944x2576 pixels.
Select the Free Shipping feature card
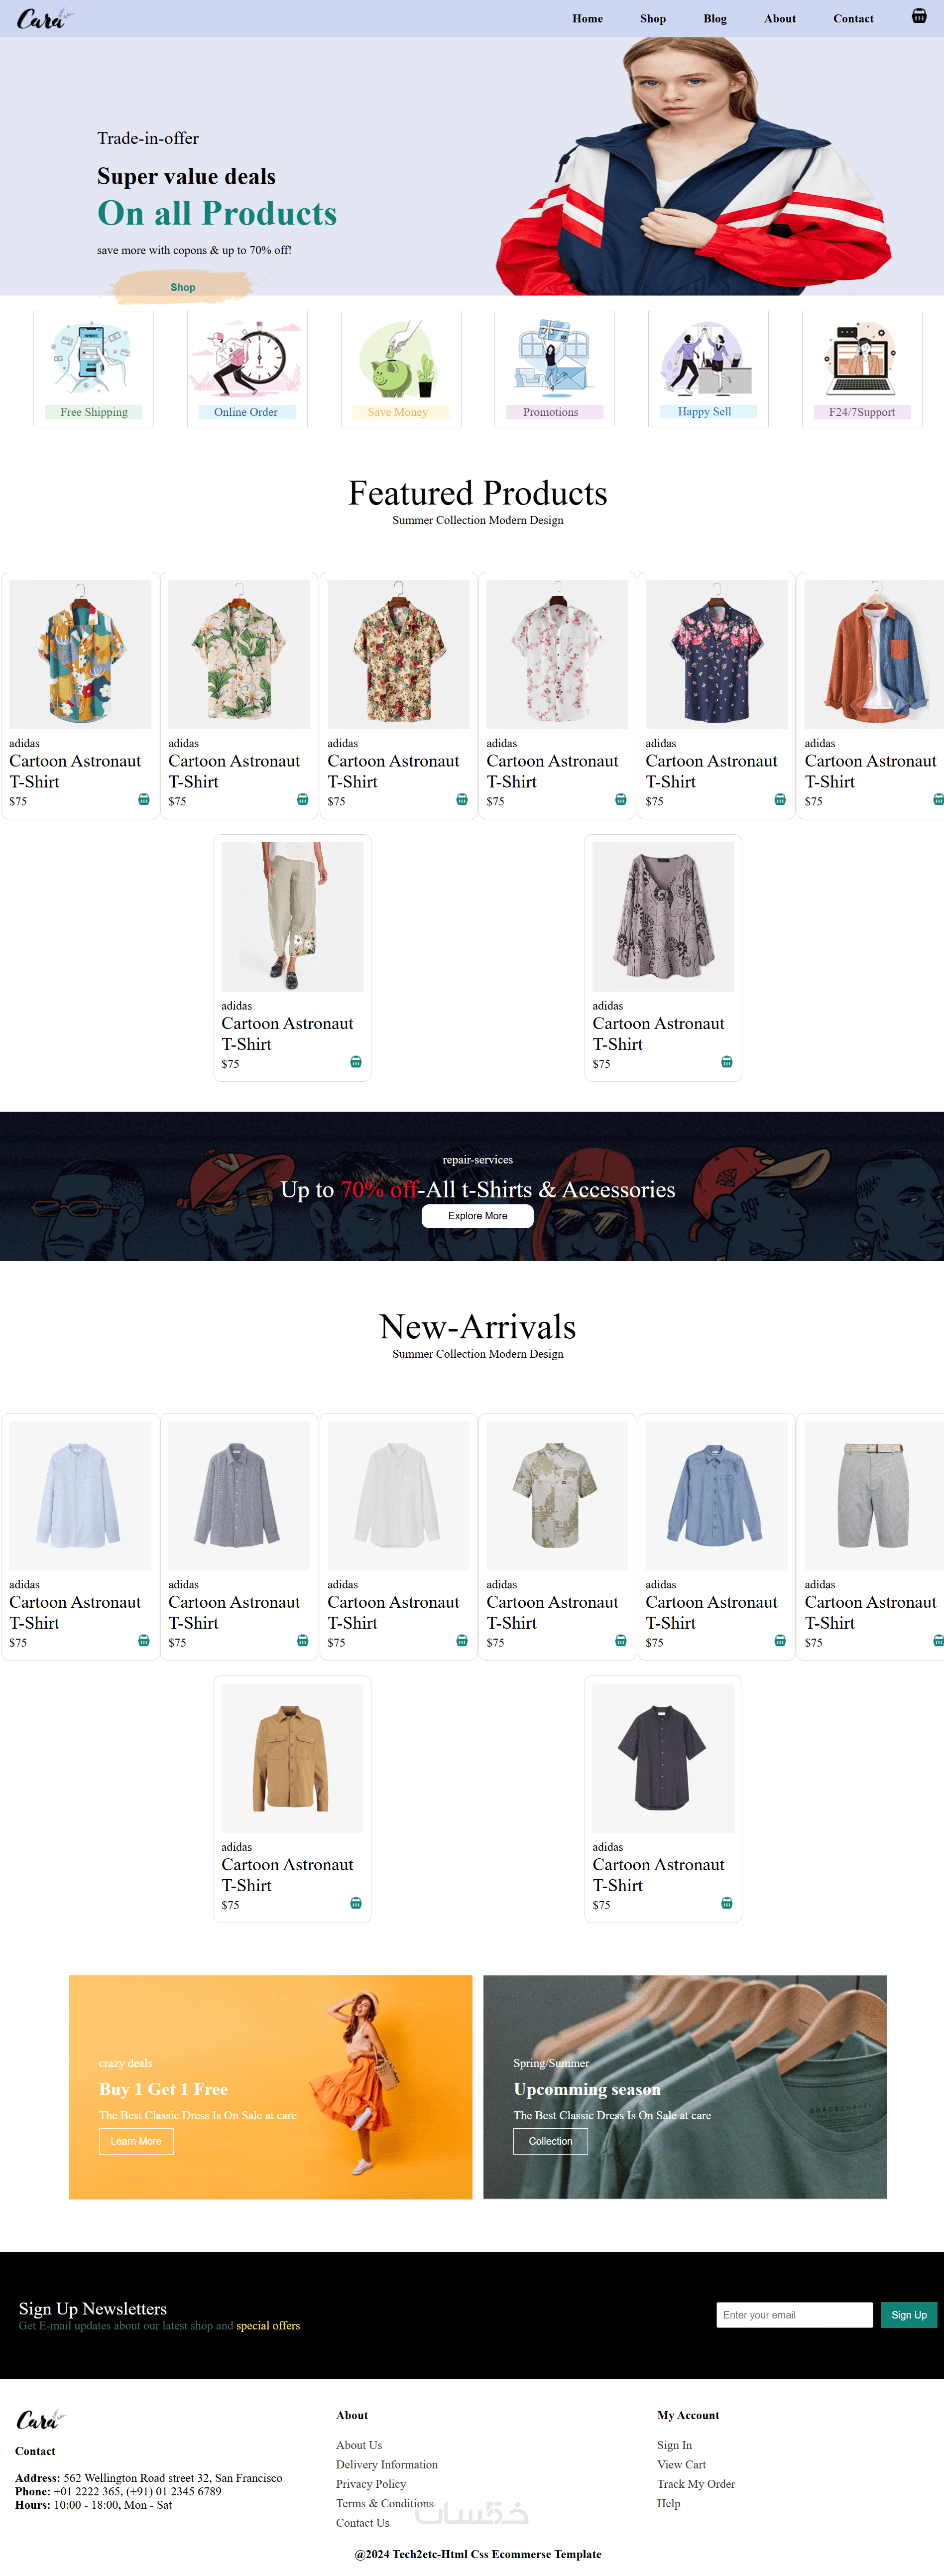pyautogui.click(x=94, y=369)
